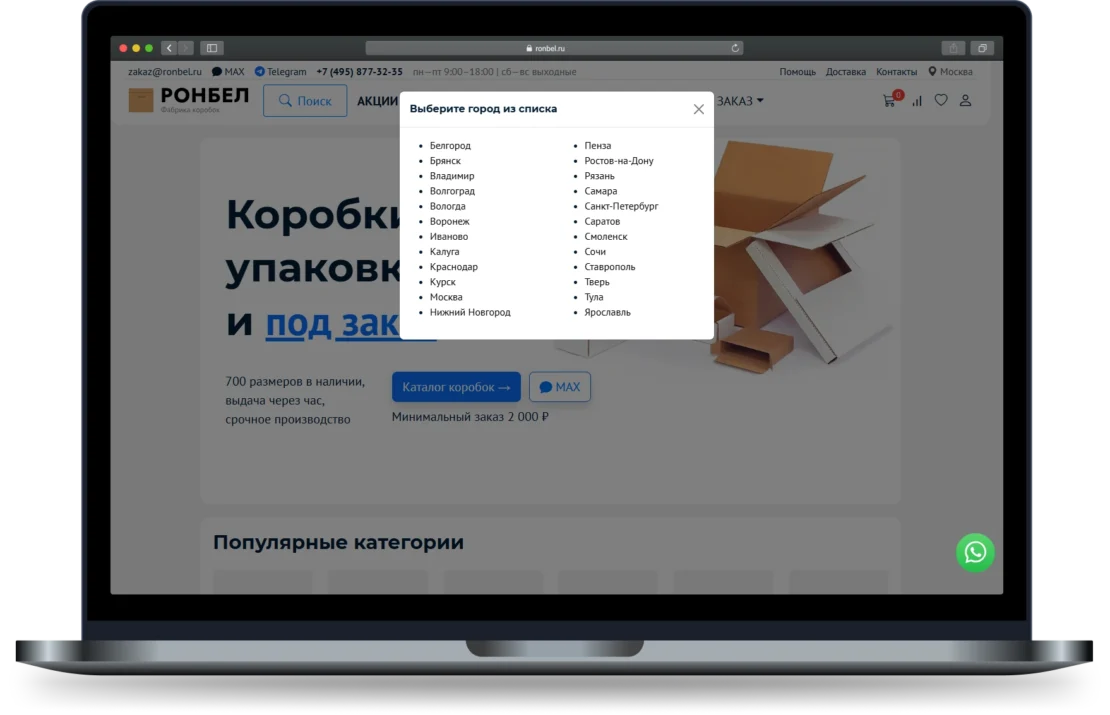Click the browser share icon
1110x715 pixels.
point(953,48)
